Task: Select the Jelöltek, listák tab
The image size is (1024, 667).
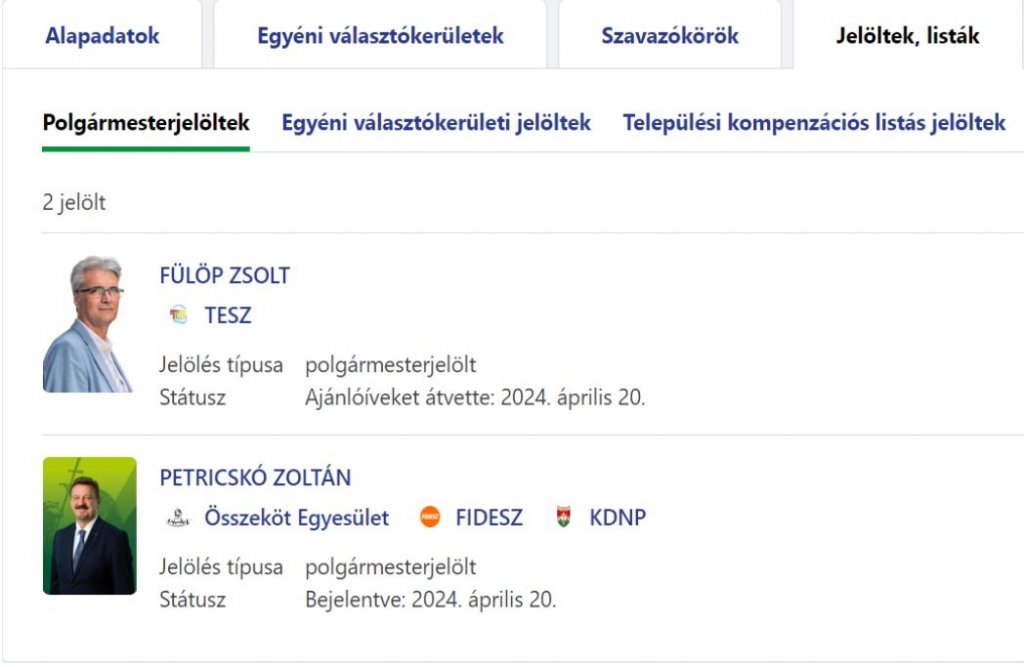Action: pyautogui.click(x=908, y=35)
